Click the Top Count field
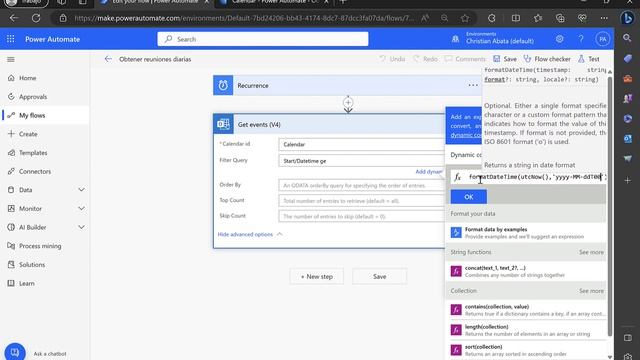The image size is (640, 360). (x=362, y=201)
